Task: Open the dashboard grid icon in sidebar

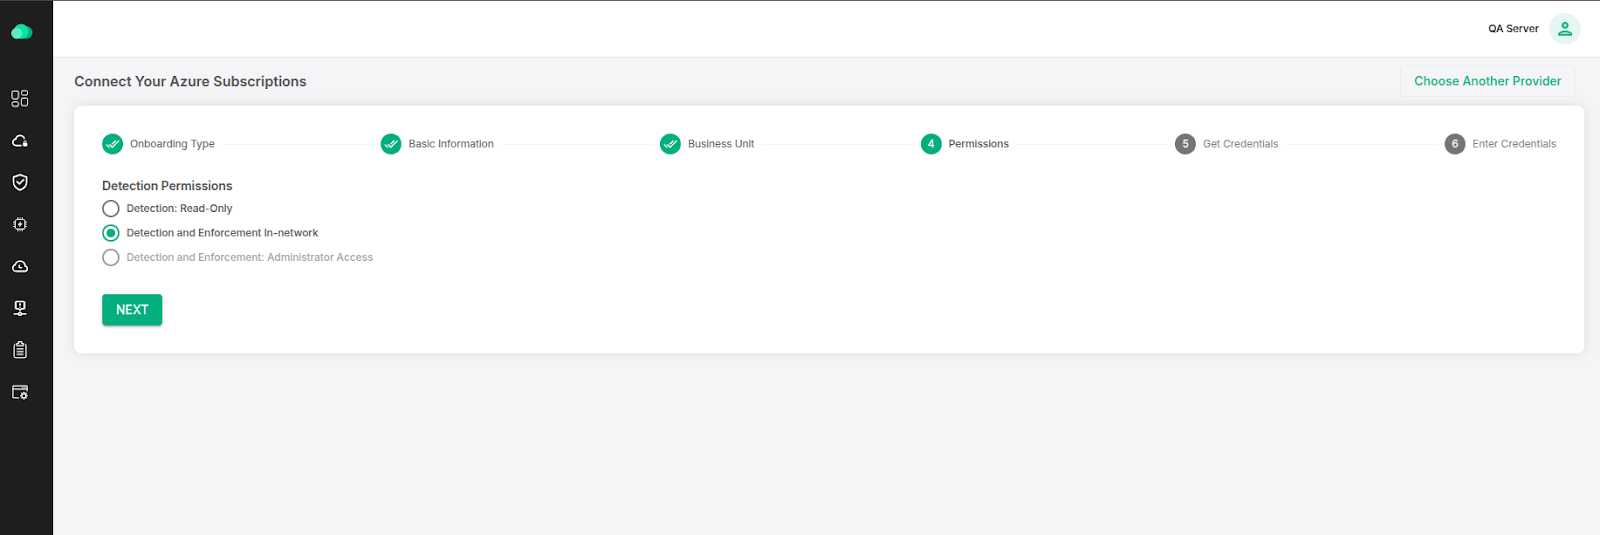Action: click(x=20, y=98)
